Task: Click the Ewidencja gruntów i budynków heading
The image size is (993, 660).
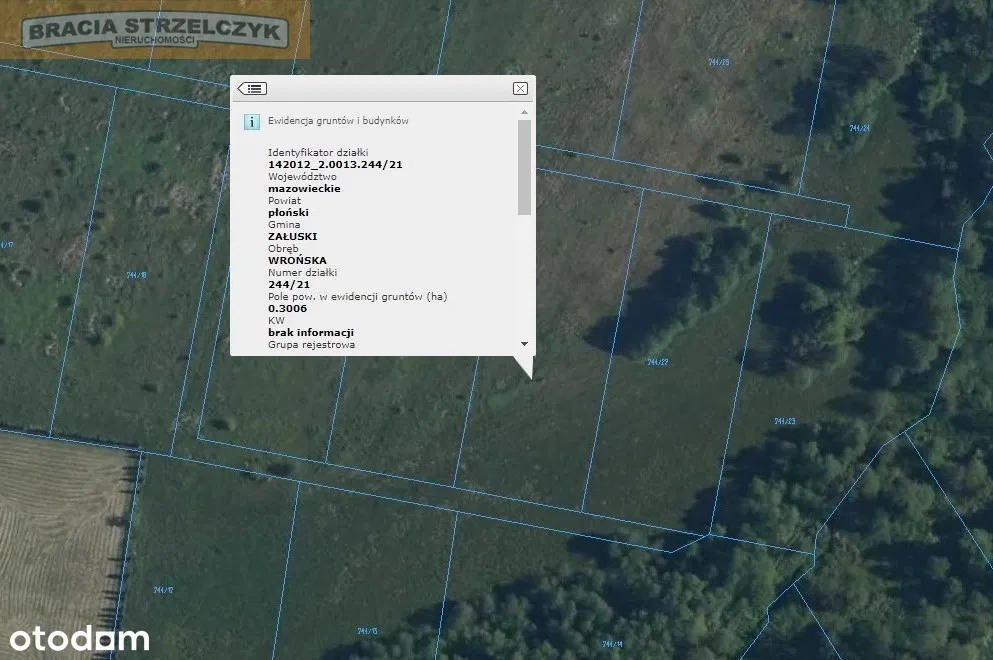Action: tap(338, 121)
